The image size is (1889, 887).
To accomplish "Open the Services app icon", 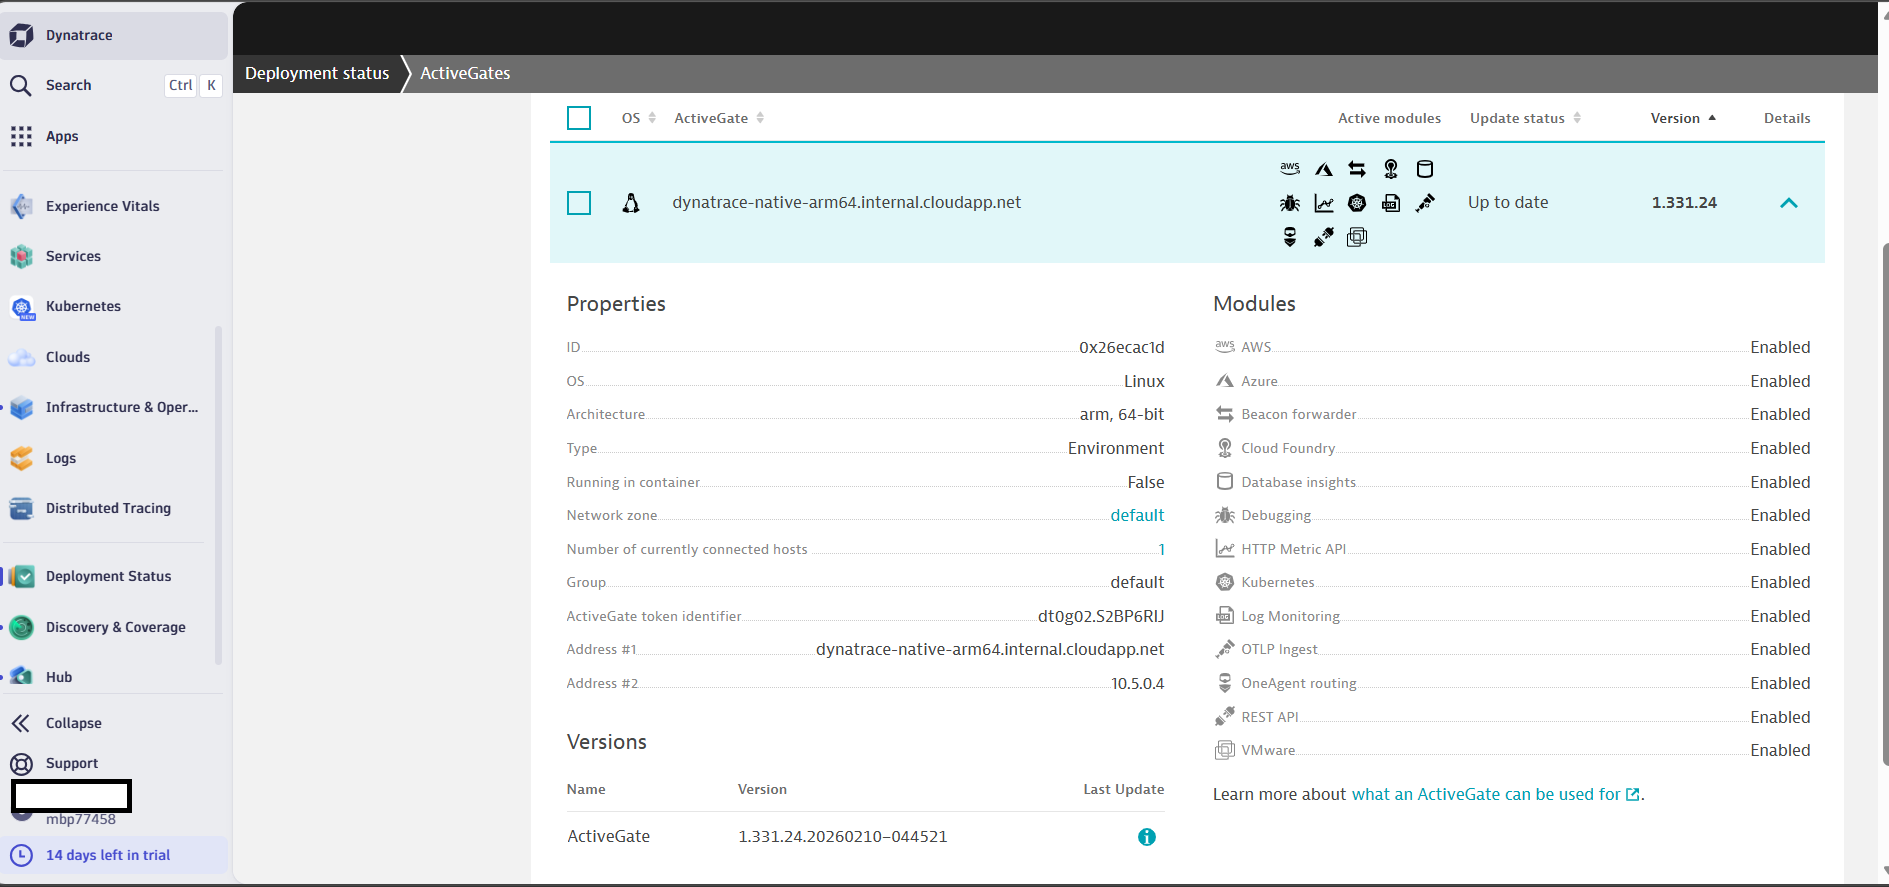I will tap(21, 256).
